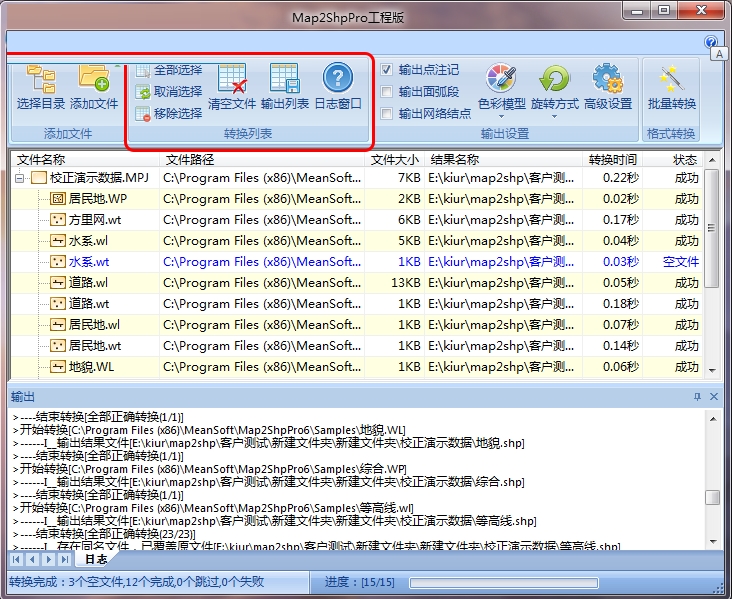Image resolution: width=736 pixels, height=599 pixels.
Task: Sort by the 转换时间 column header
Action: (612, 160)
